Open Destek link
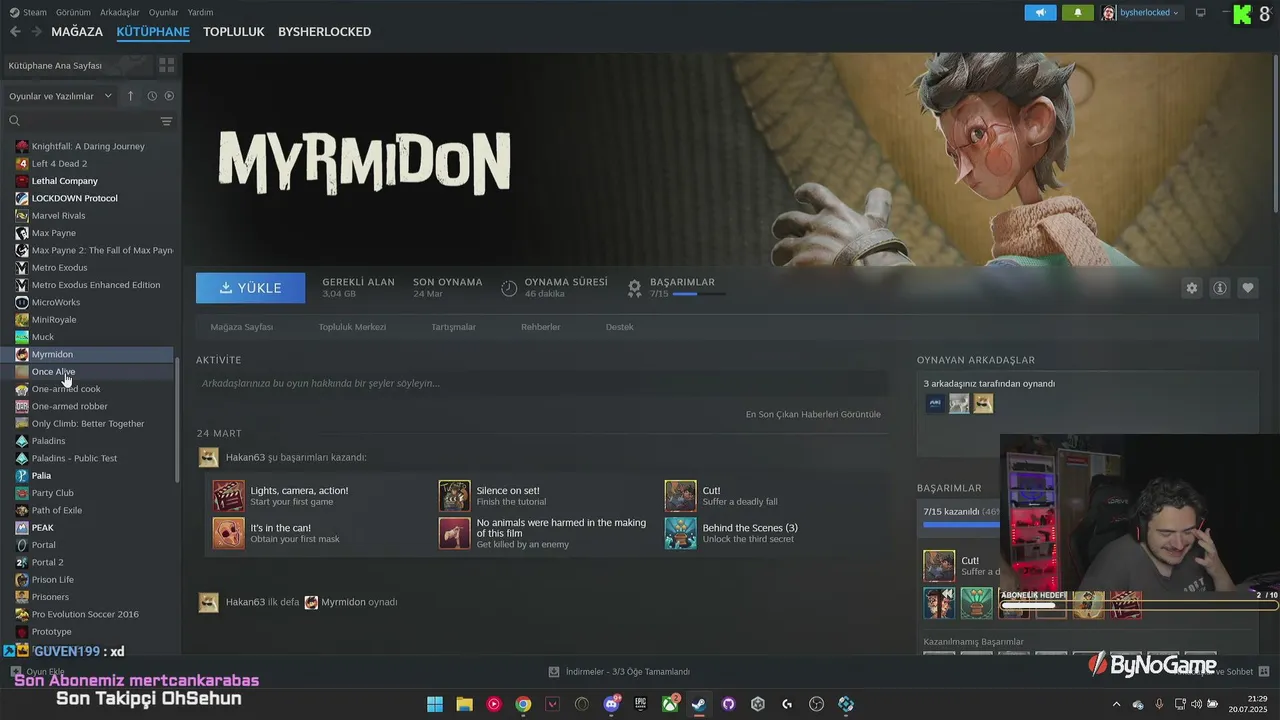The image size is (1280, 720). pyautogui.click(x=619, y=327)
